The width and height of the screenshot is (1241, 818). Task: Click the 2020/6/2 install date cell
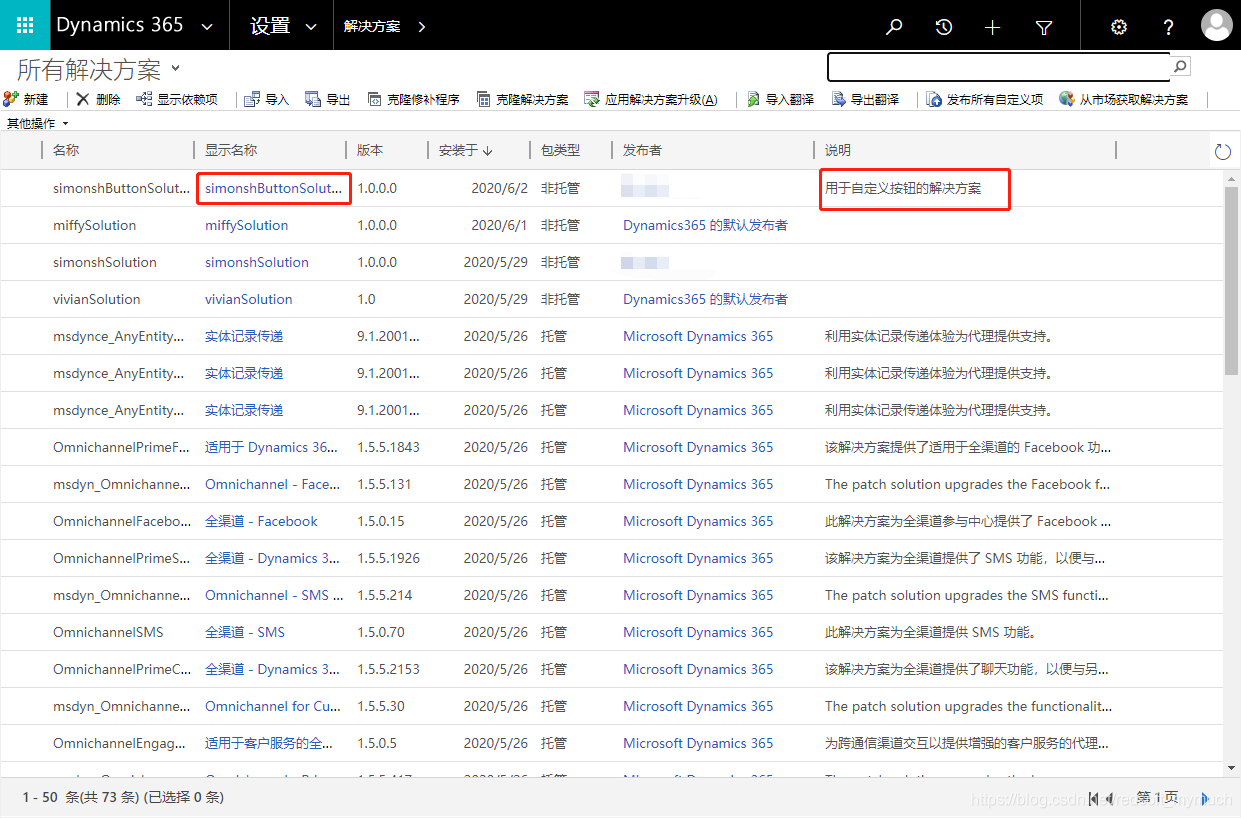point(500,188)
